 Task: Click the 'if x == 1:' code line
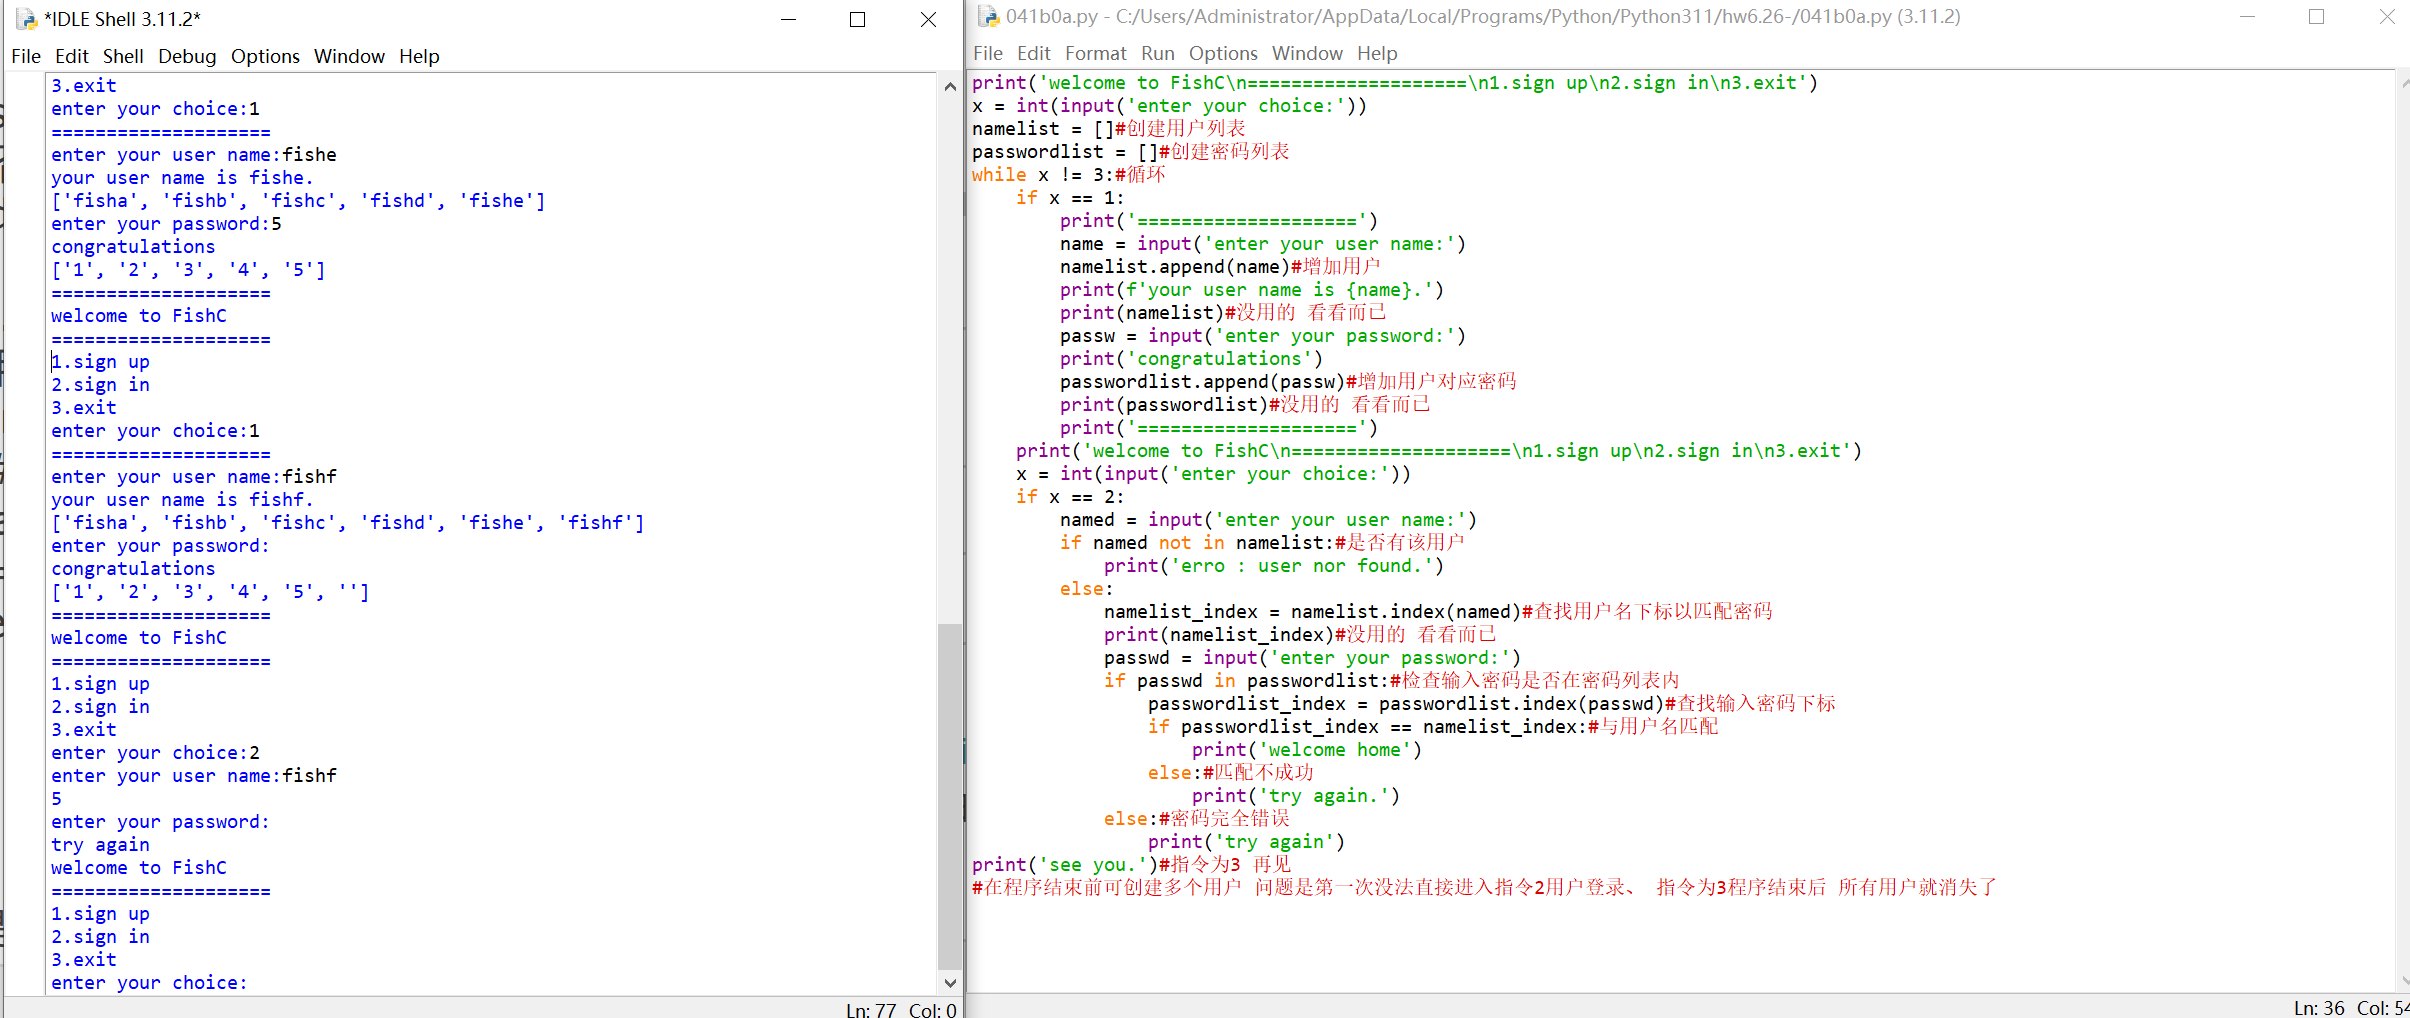[1070, 198]
